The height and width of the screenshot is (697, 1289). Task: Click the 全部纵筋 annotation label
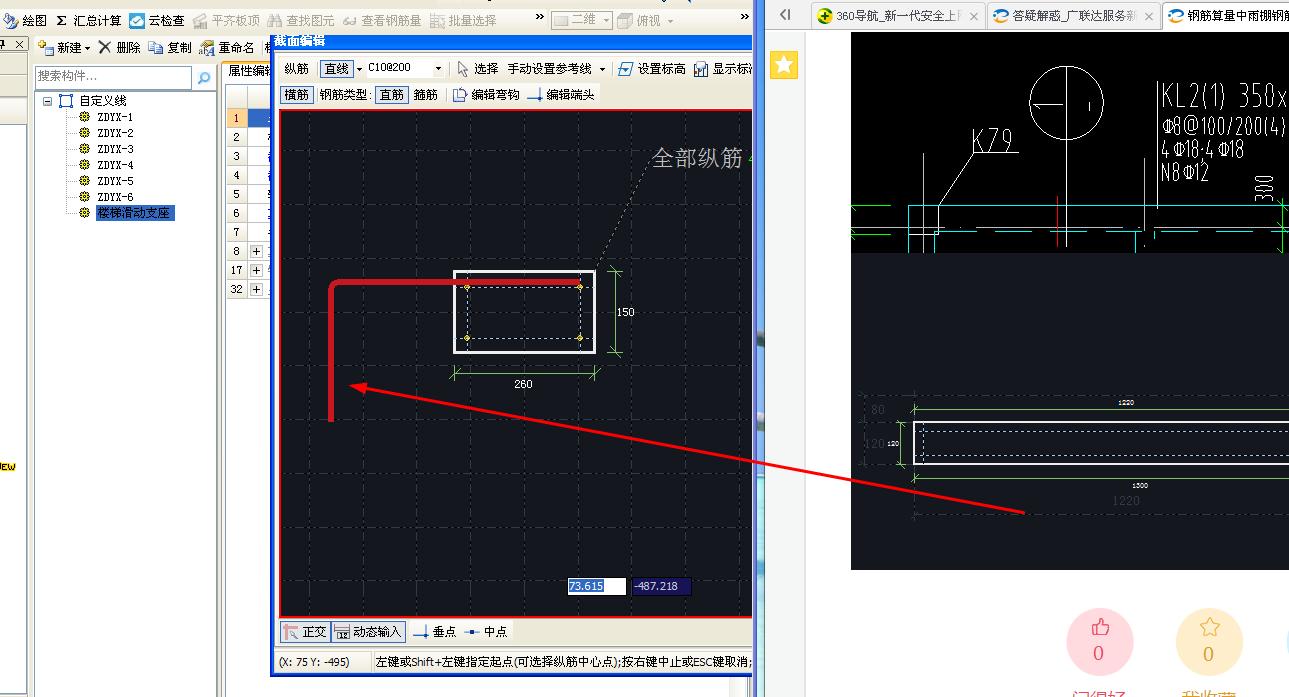point(697,158)
